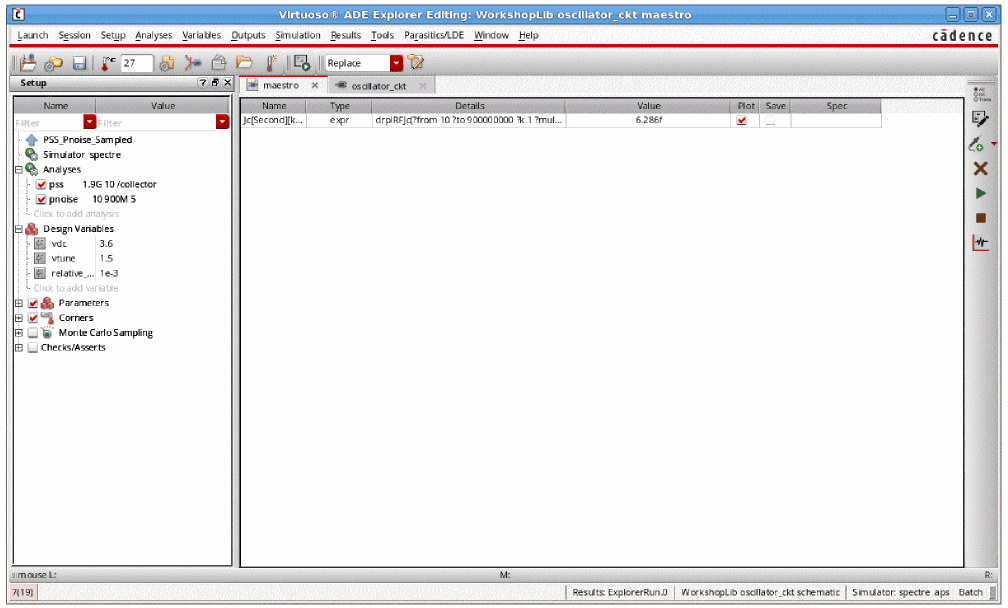Open the Name filter dropdown arrow

[x=89, y=122]
